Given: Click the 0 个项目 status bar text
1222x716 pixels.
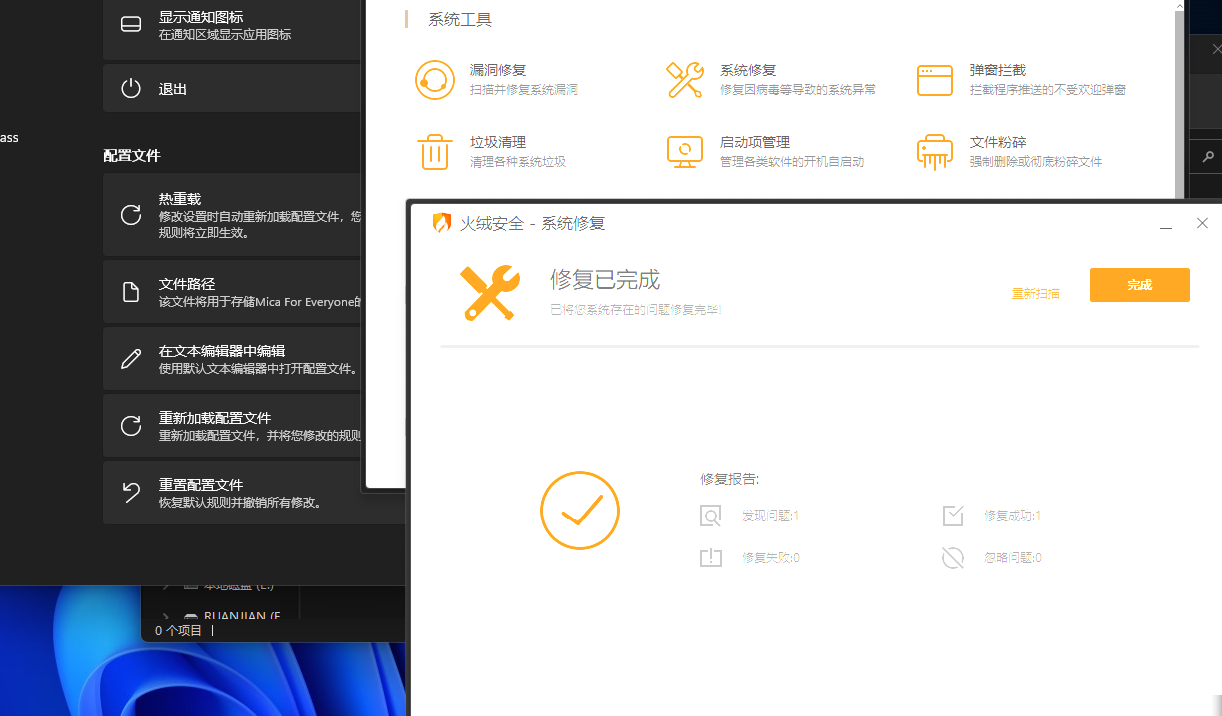Looking at the screenshot, I should 178,631.
